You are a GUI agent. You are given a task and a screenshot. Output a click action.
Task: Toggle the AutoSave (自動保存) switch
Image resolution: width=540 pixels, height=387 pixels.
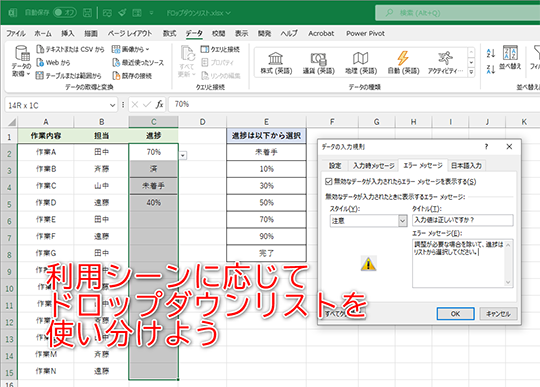coord(65,13)
